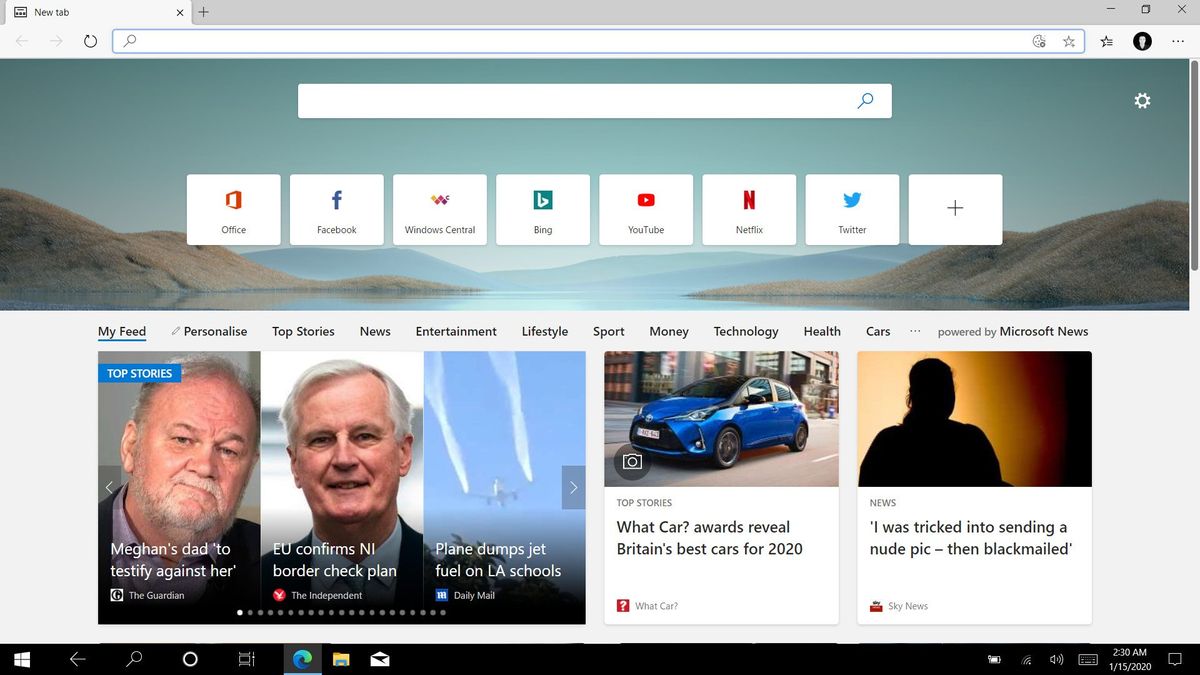The height and width of the screenshot is (675, 1200).
Task: Select the Technology feed tab
Action: [x=745, y=331]
